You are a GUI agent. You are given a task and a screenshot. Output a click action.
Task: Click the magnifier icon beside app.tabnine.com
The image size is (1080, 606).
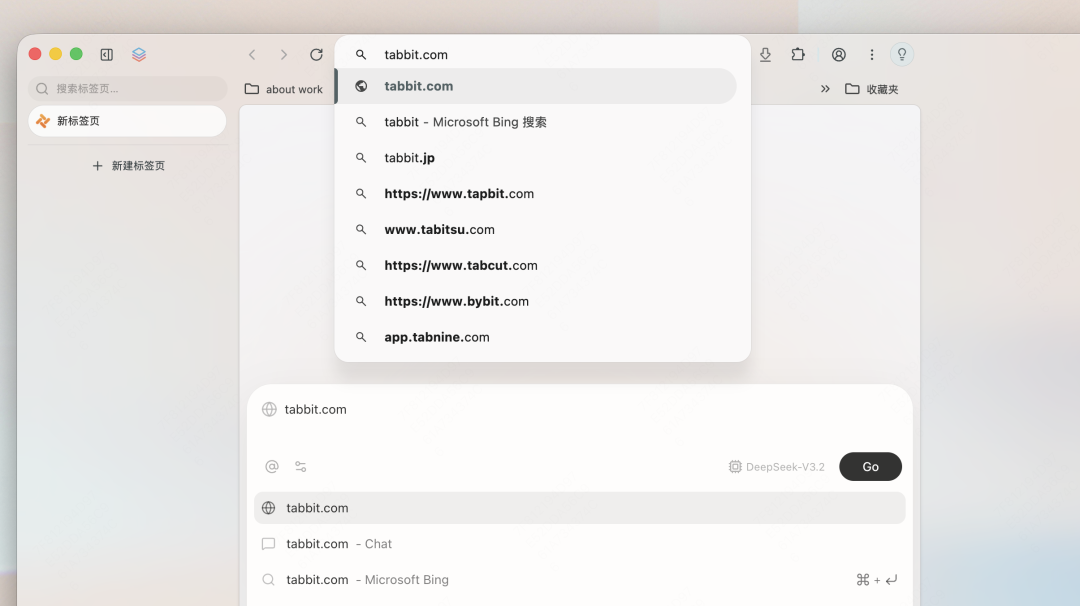coord(361,337)
